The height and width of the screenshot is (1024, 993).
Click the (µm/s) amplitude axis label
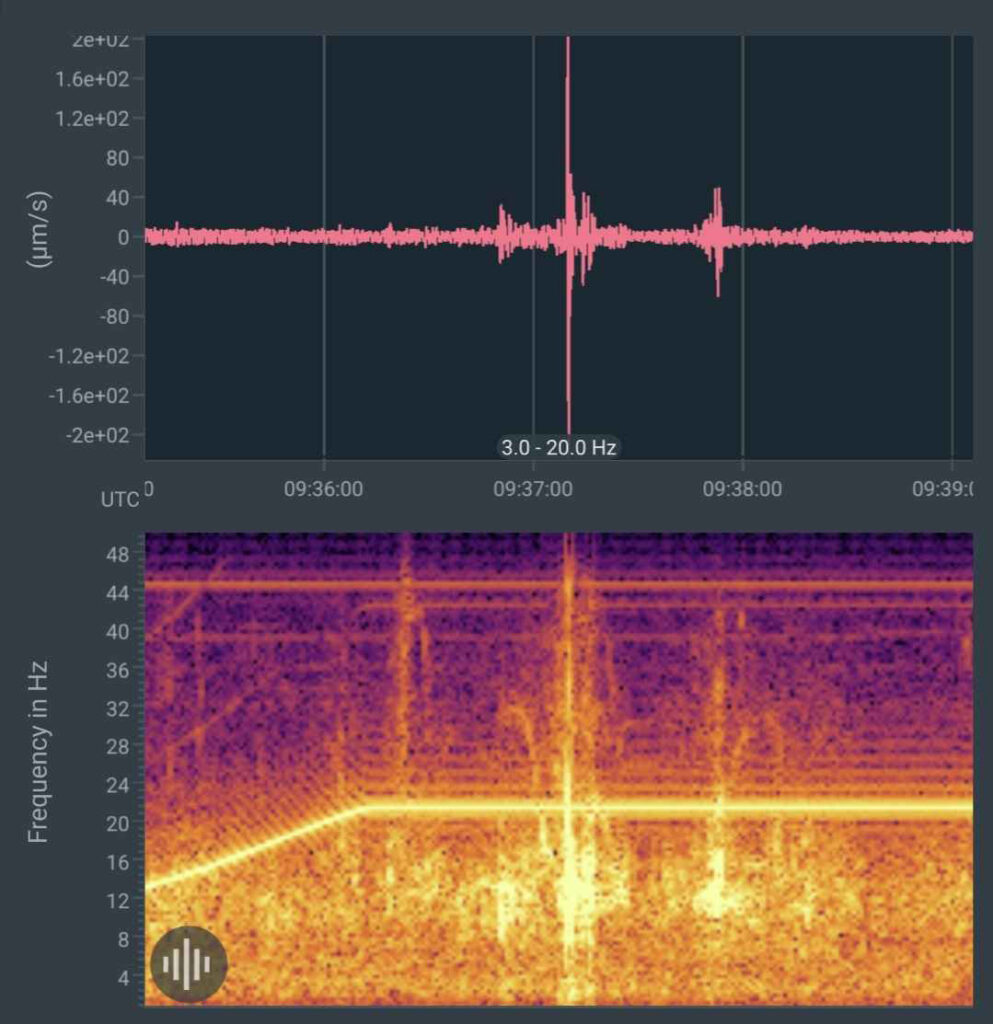click(39, 229)
